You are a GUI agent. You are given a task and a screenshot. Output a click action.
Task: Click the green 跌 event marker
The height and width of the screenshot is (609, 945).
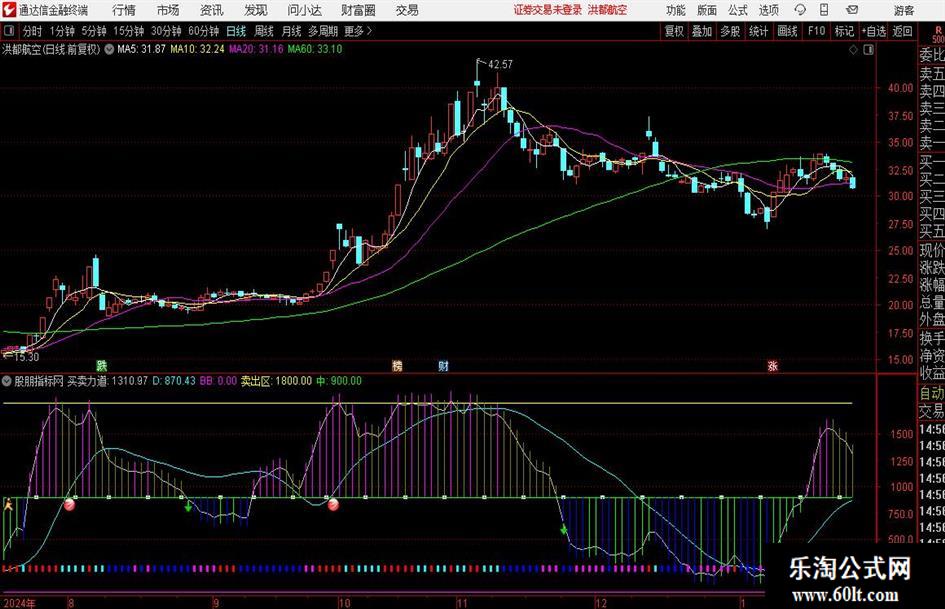pos(102,365)
